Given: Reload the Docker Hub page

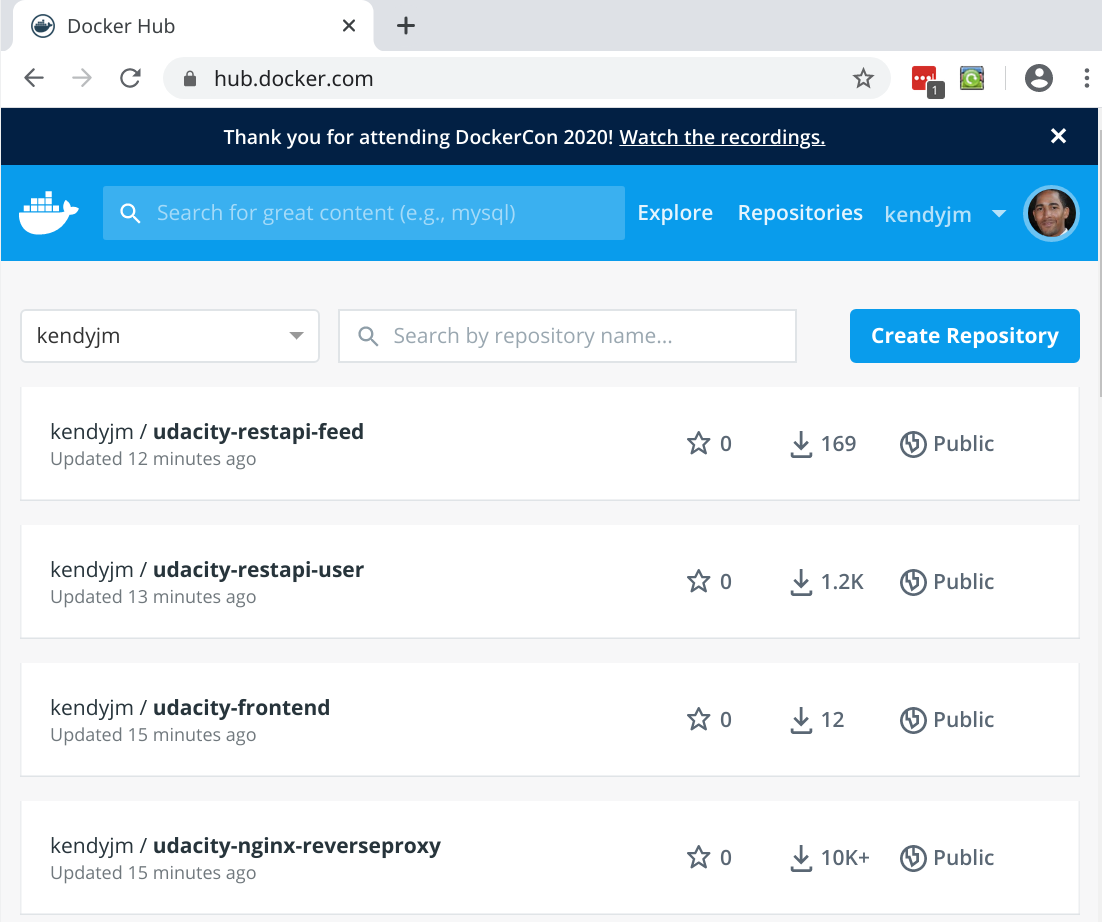Looking at the screenshot, I should point(131,78).
